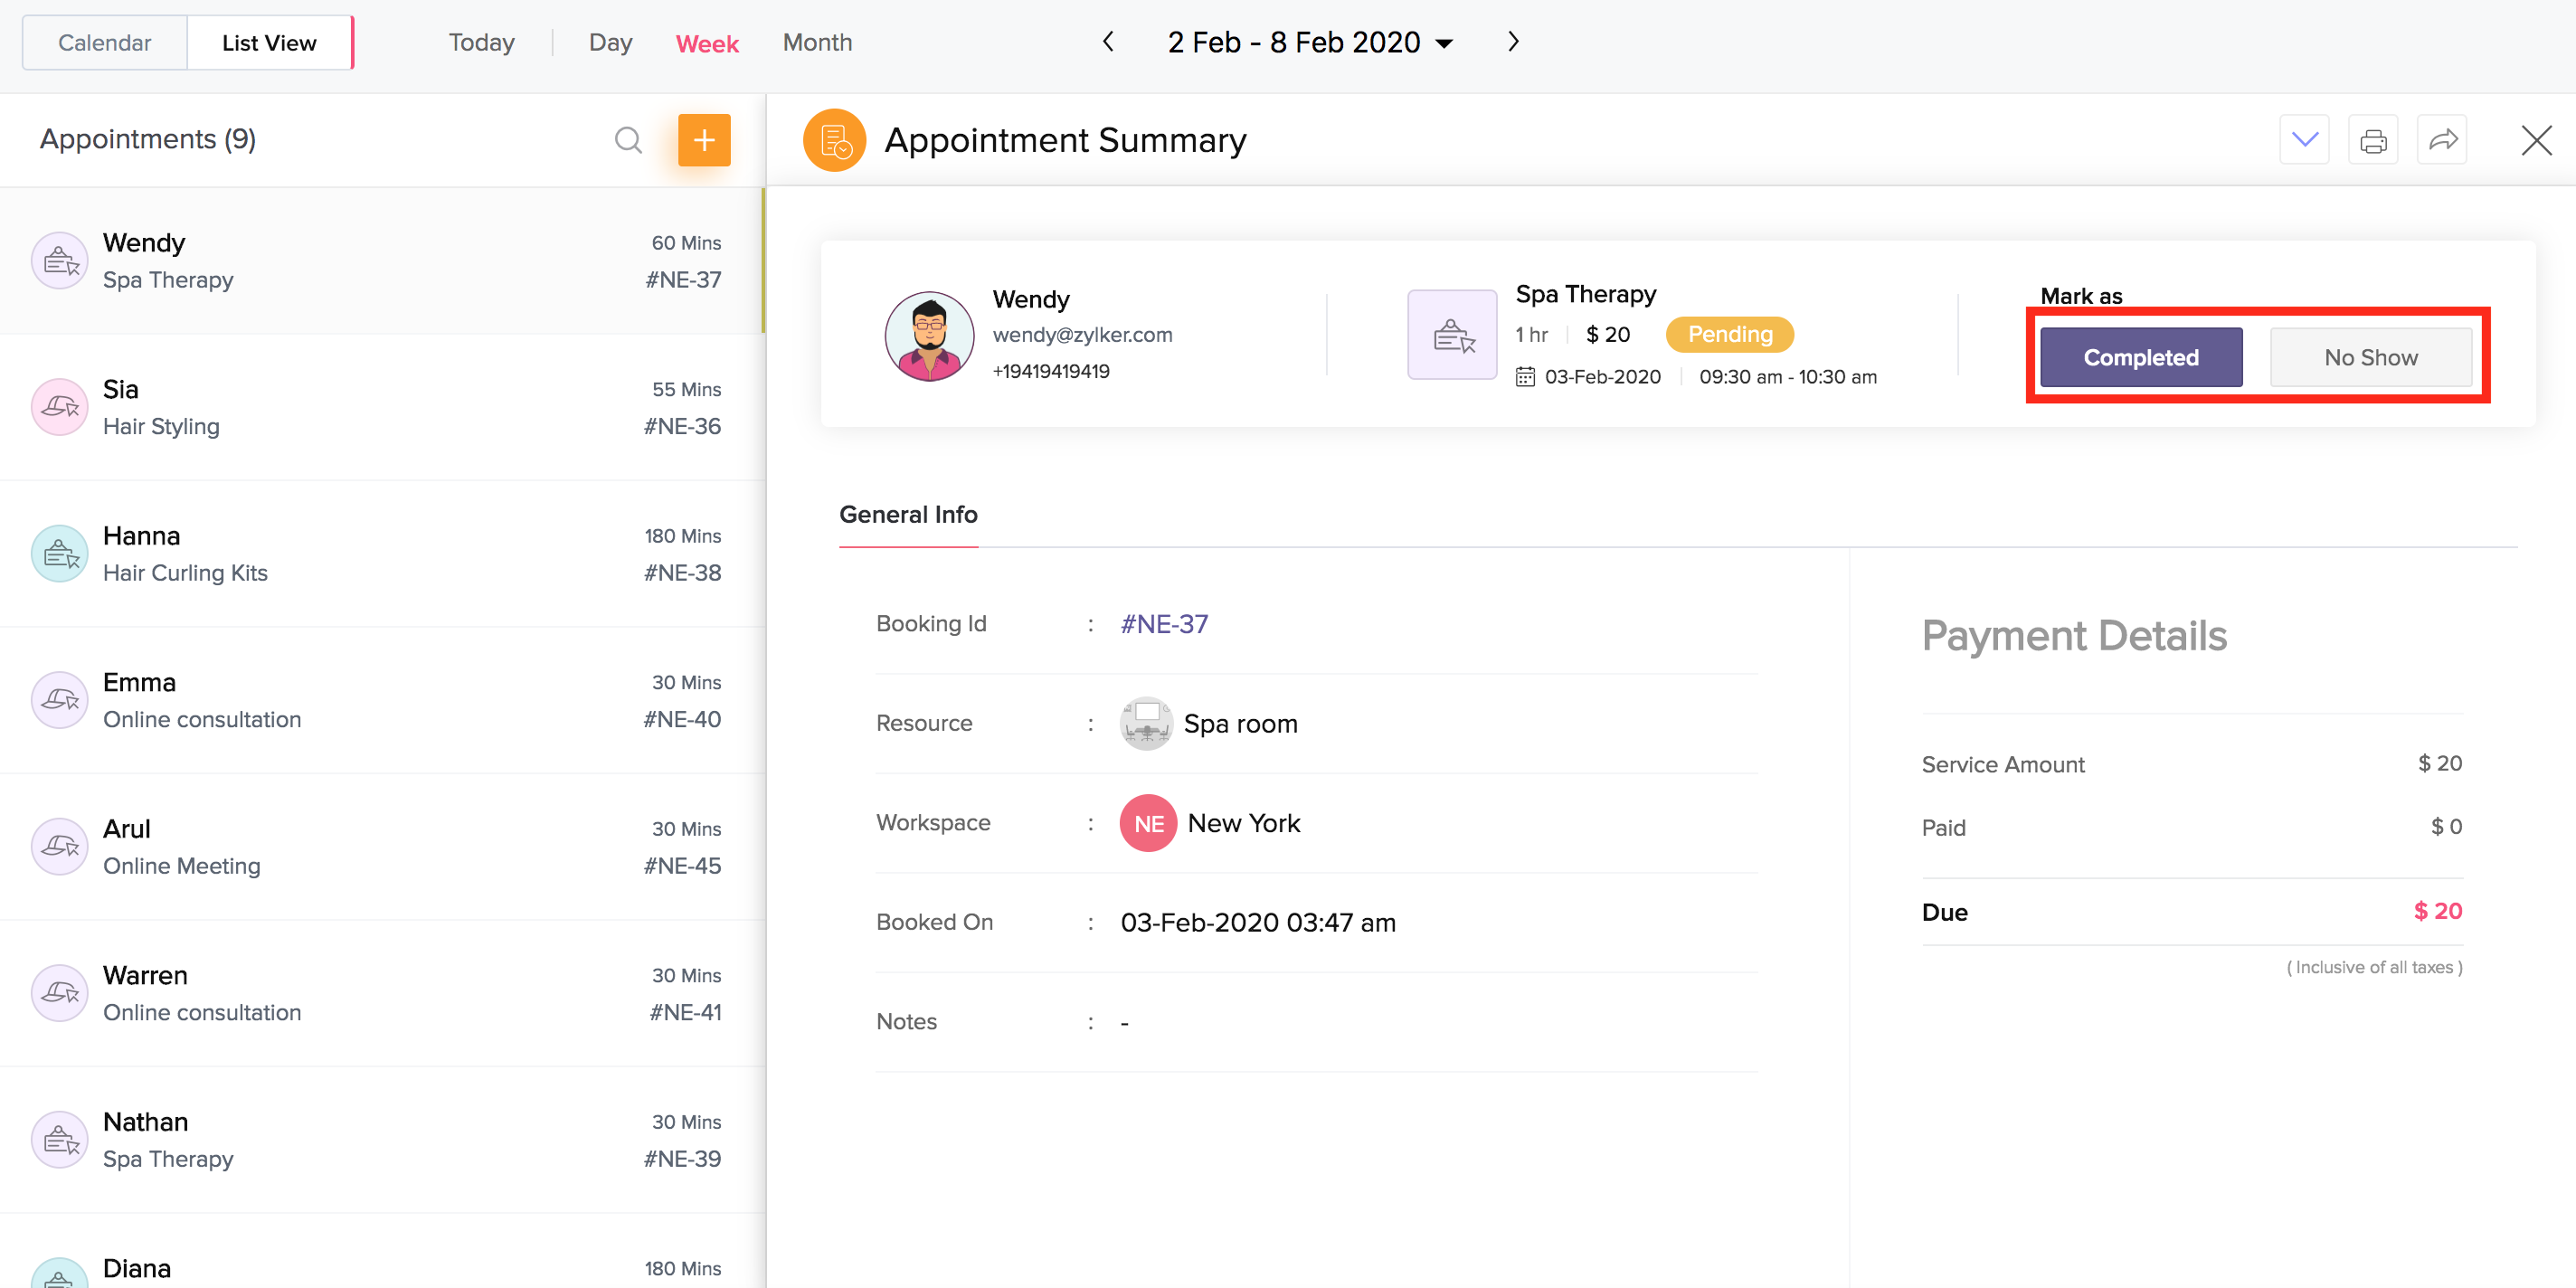Switch to Calendar view toggle
Screen dimensions: 2576x1288
[104, 43]
